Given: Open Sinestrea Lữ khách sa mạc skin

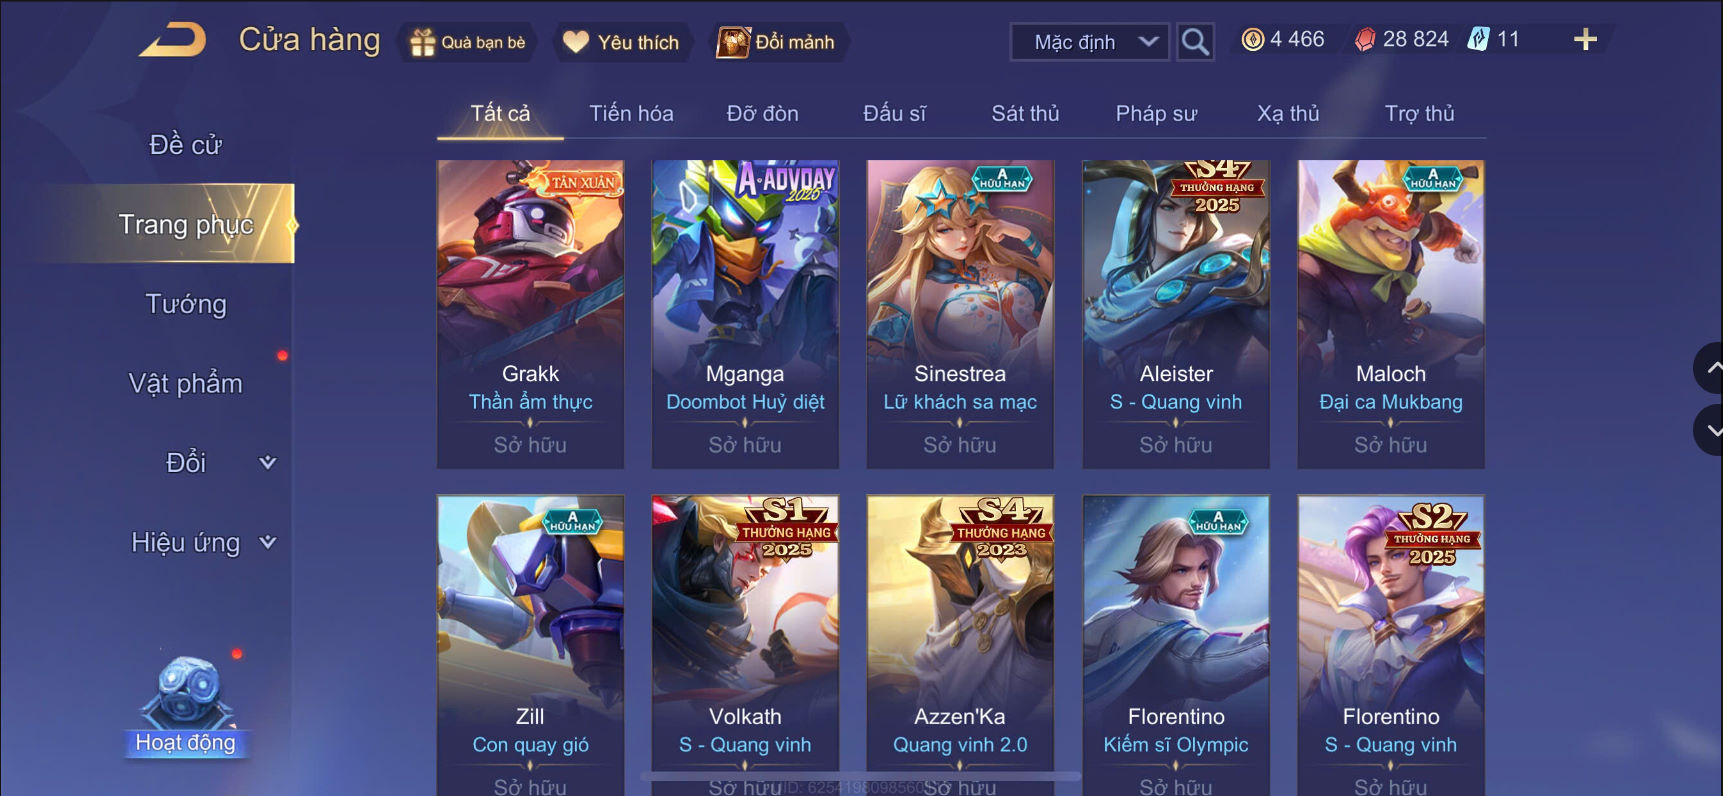Looking at the screenshot, I should tap(960, 314).
